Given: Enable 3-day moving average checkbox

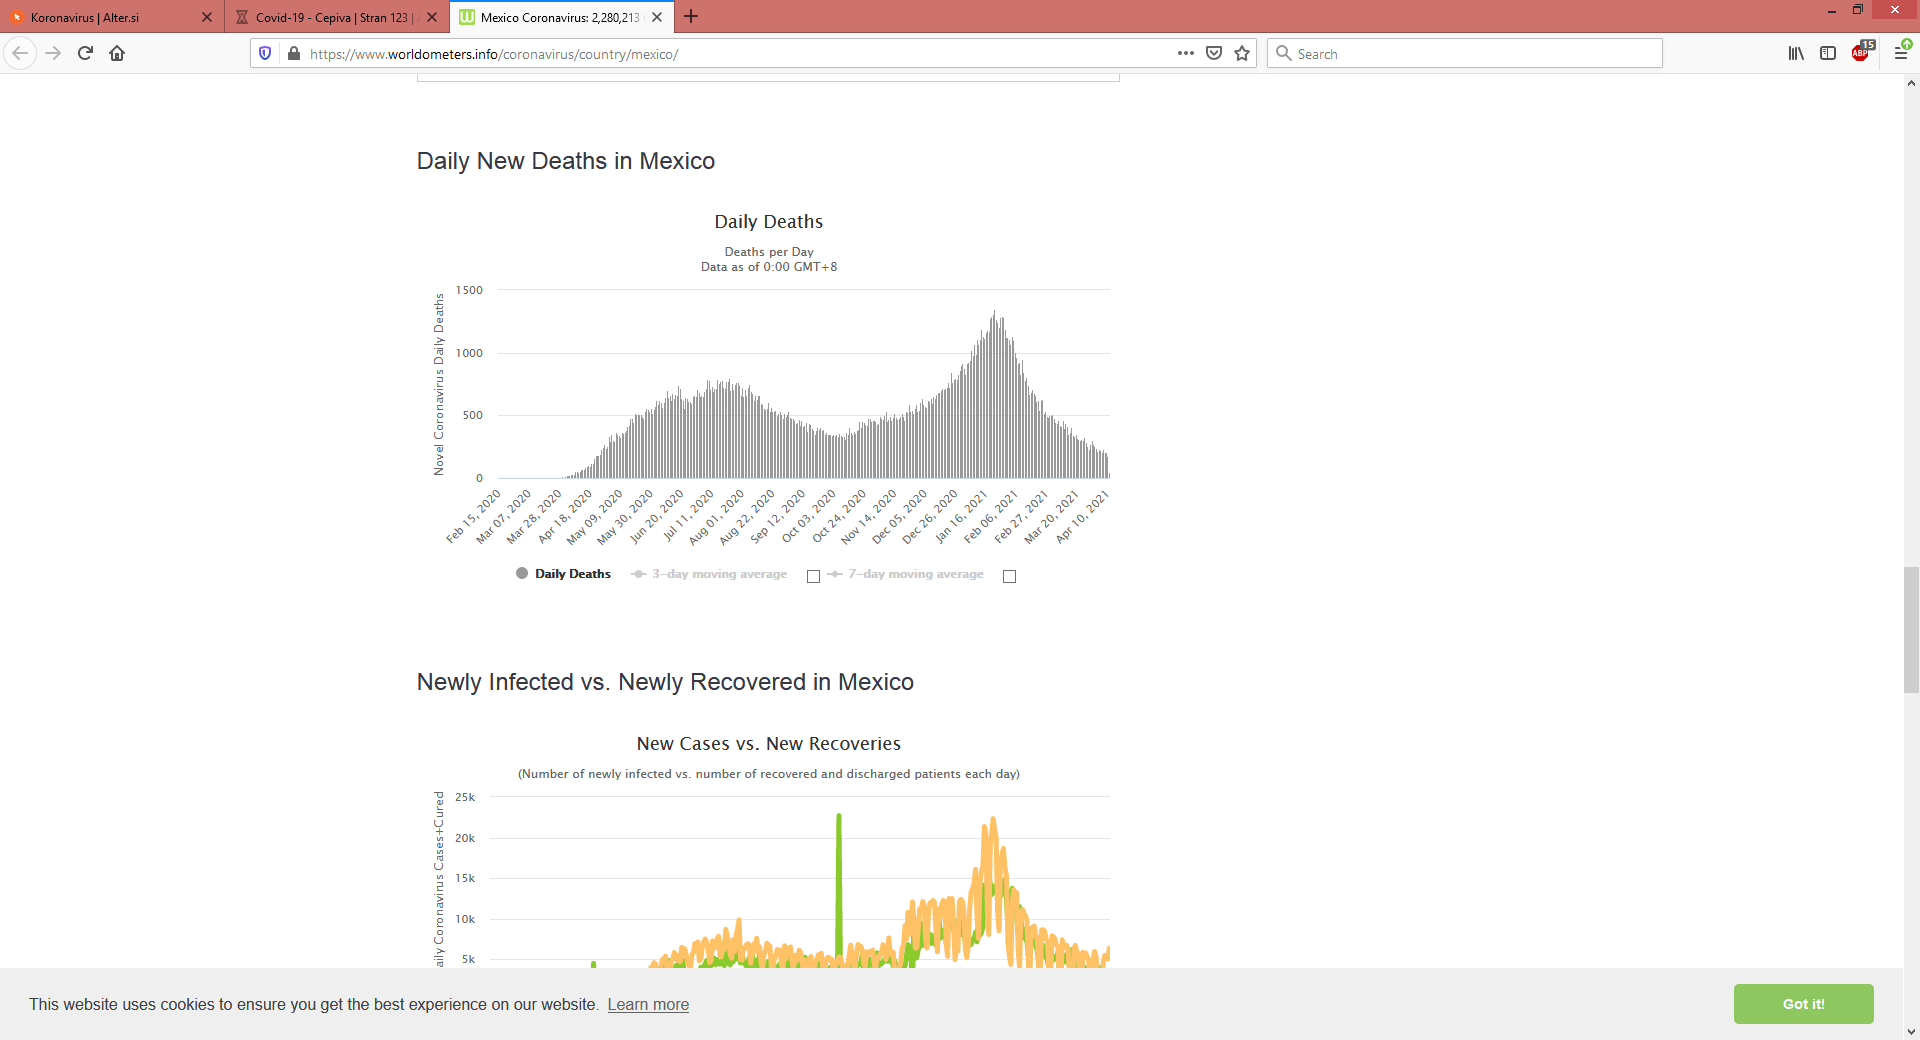Looking at the screenshot, I should click(813, 576).
